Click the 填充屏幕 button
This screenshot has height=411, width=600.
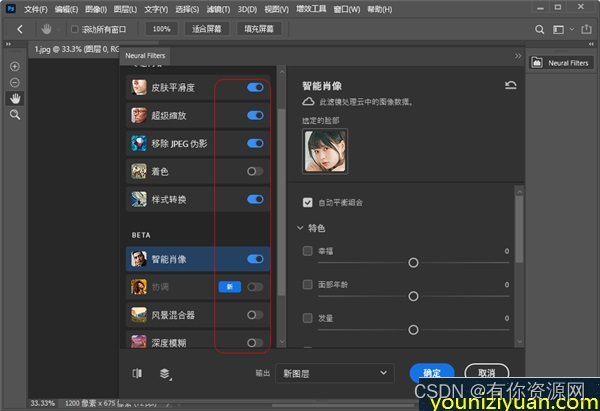coord(259,29)
